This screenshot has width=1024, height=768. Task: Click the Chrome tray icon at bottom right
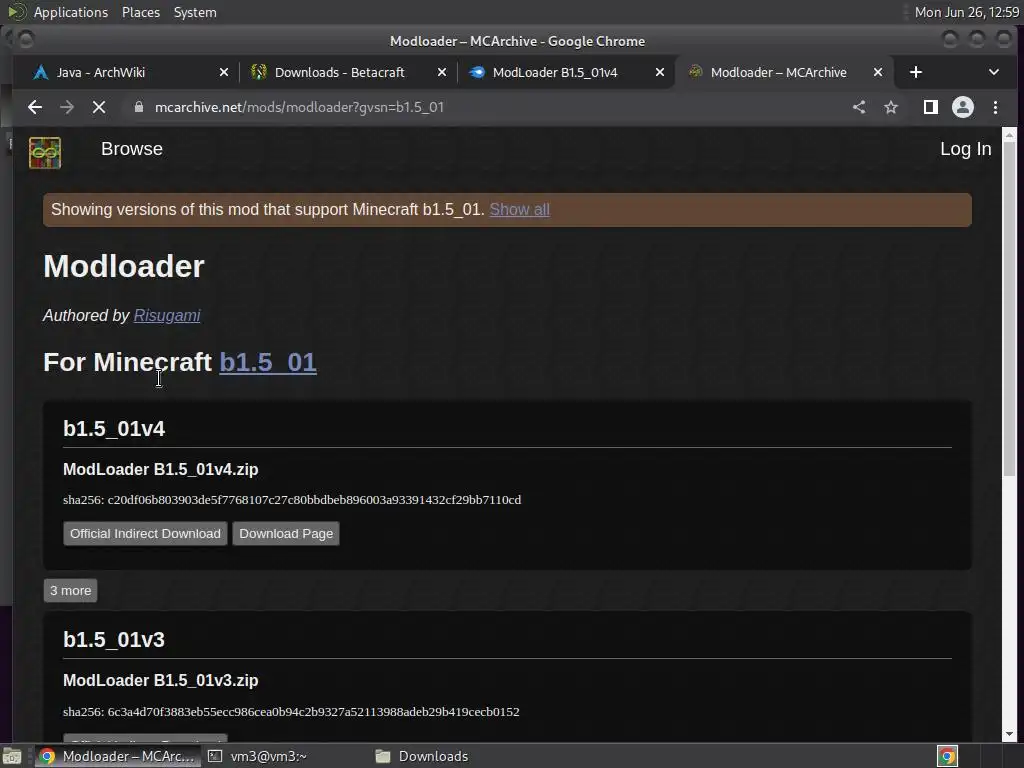[947, 756]
